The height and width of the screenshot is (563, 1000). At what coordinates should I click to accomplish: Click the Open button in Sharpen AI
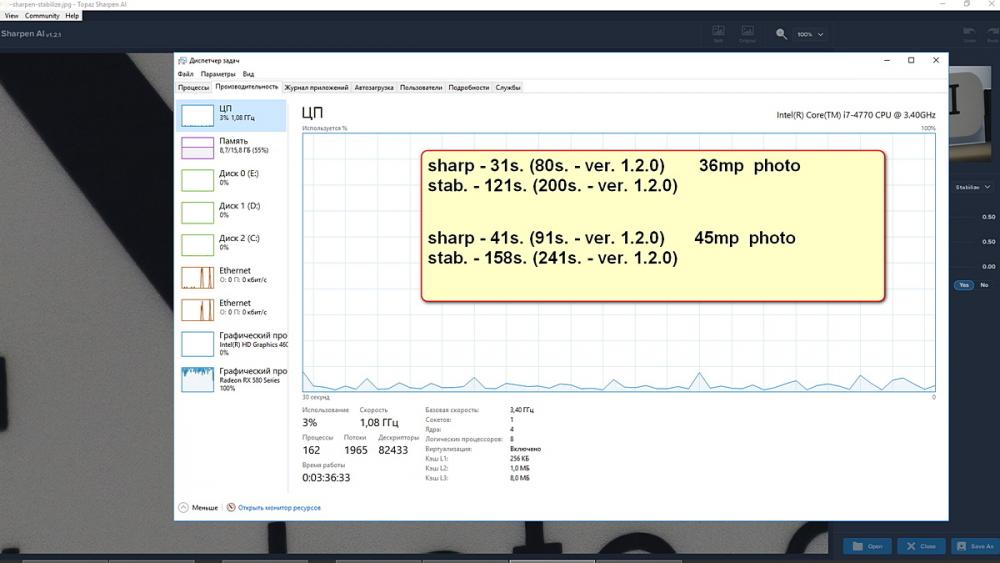tap(868, 546)
